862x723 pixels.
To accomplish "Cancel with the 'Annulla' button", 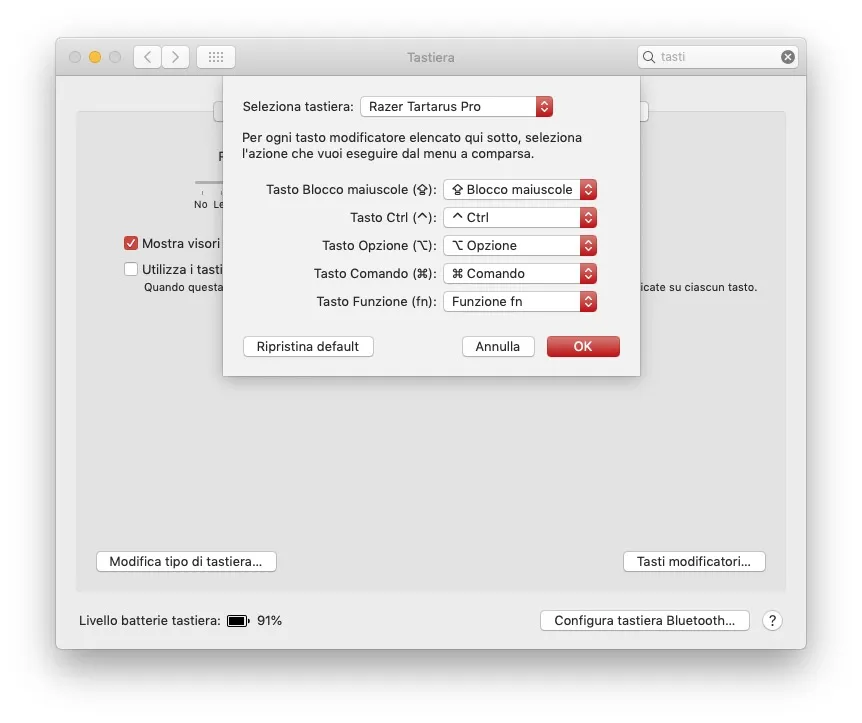I will pyautogui.click(x=498, y=346).
